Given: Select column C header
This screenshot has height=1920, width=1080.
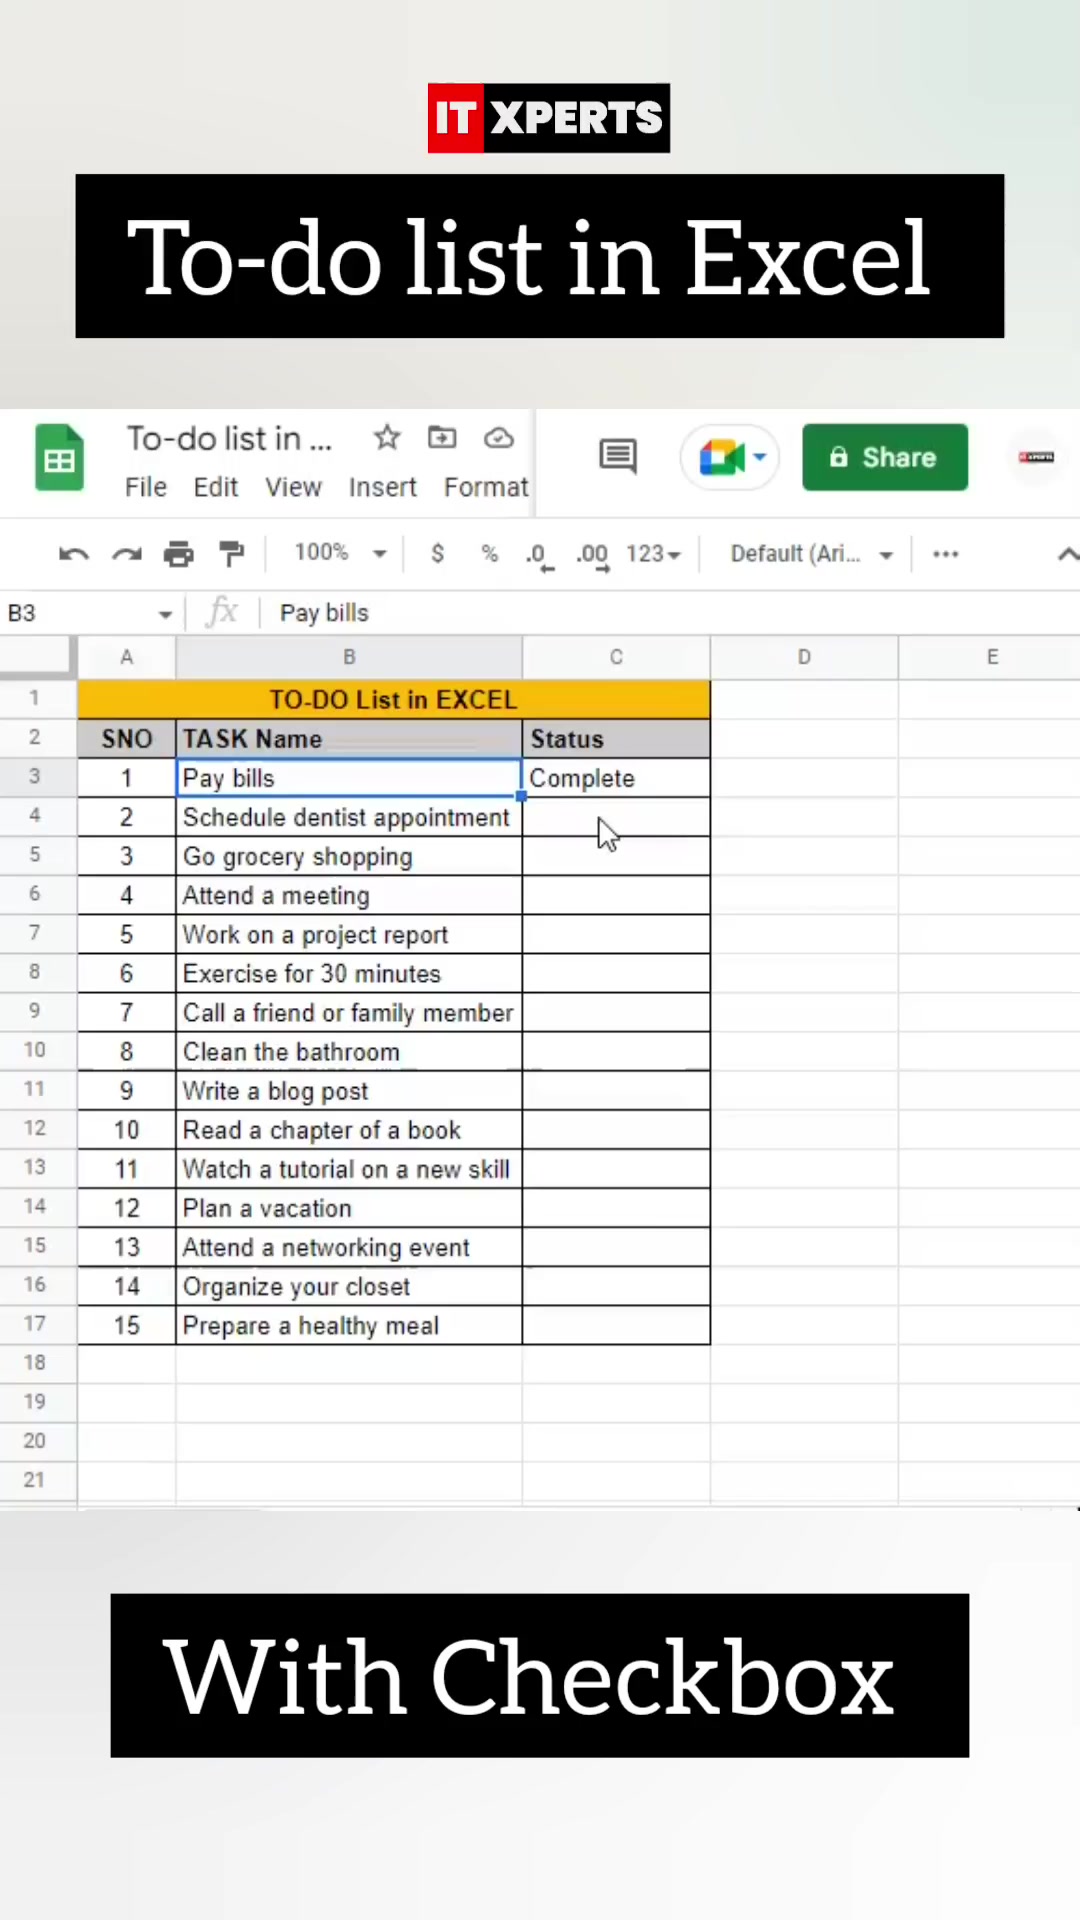Looking at the screenshot, I should [616, 657].
